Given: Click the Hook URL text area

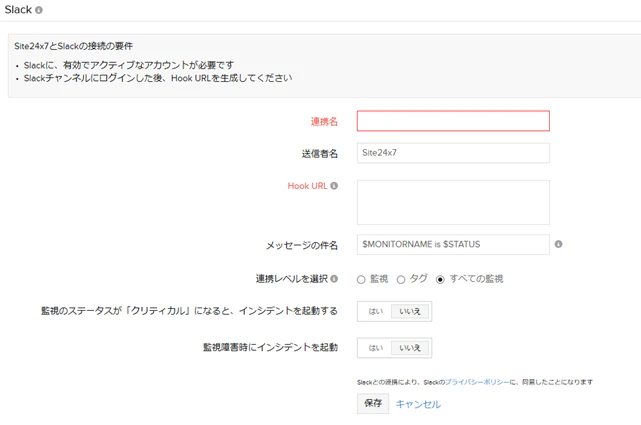Looking at the screenshot, I should (453, 202).
